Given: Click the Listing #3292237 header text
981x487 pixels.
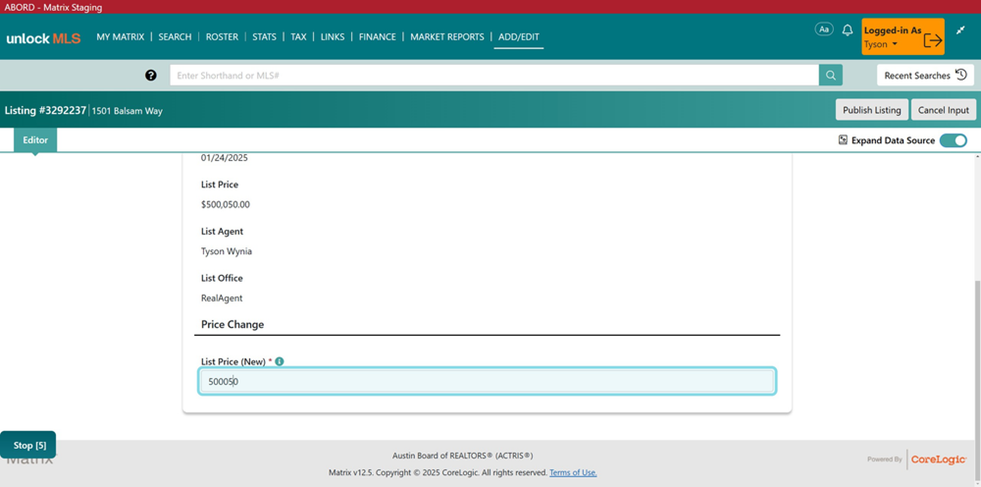Looking at the screenshot, I should [x=45, y=110].
